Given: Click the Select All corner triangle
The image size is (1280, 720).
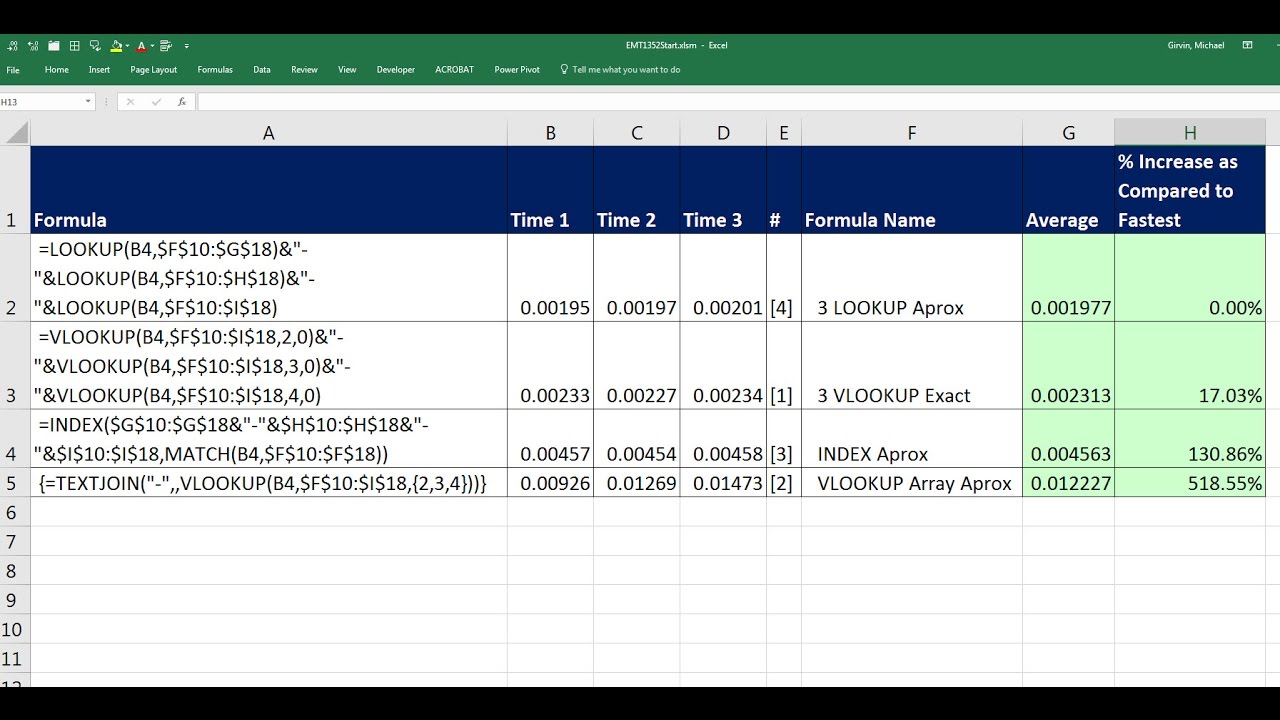Looking at the screenshot, I should (15, 133).
